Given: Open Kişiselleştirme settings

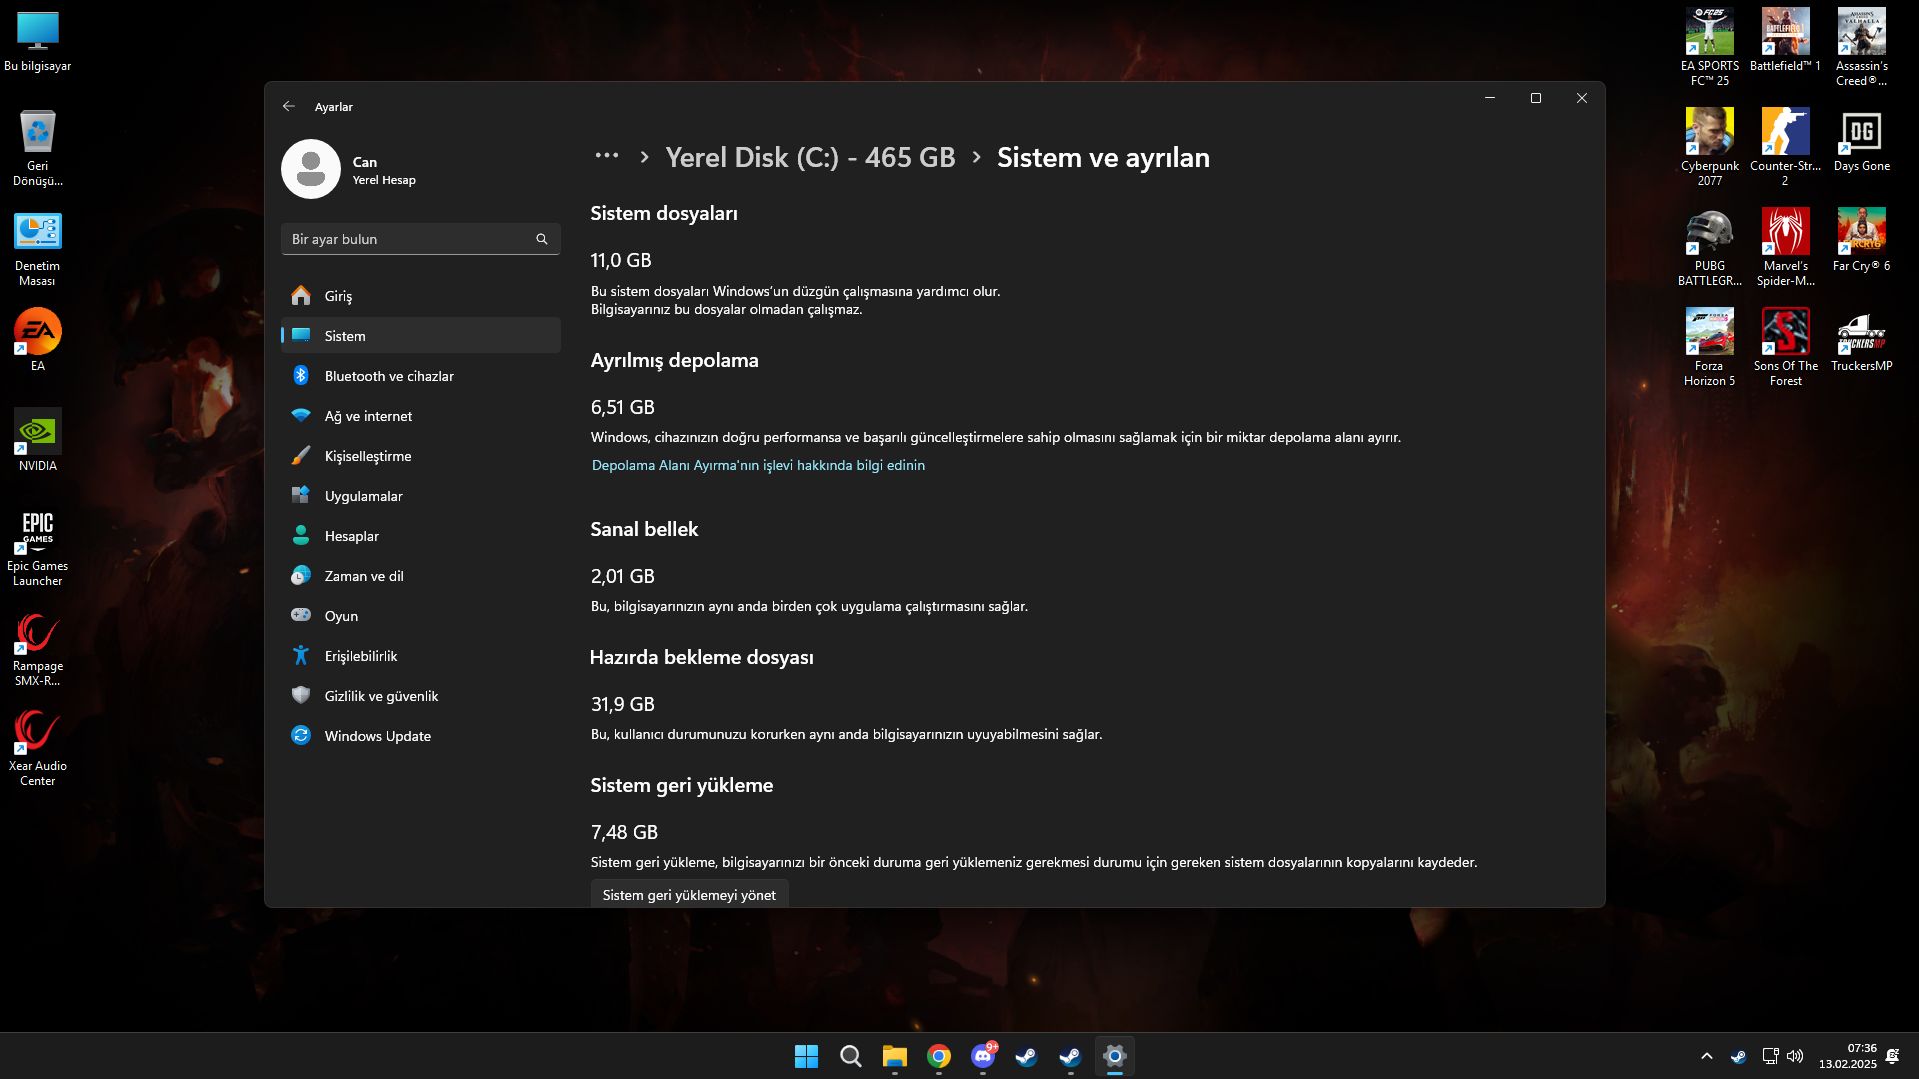Looking at the screenshot, I should pyautogui.click(x=420, y=456).
